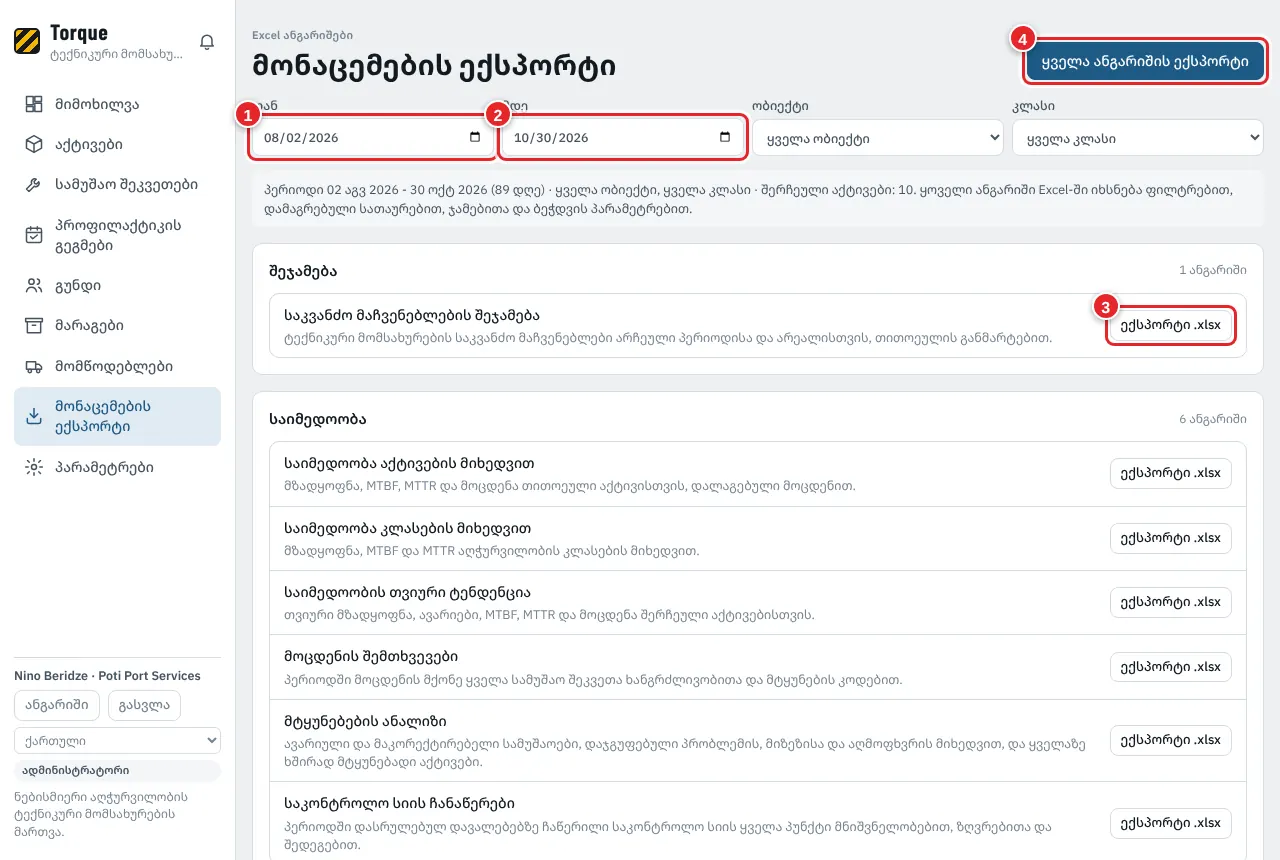Click the Torque striped logo icon
Screen dimensions: 1280x860
tap(26, 41)
